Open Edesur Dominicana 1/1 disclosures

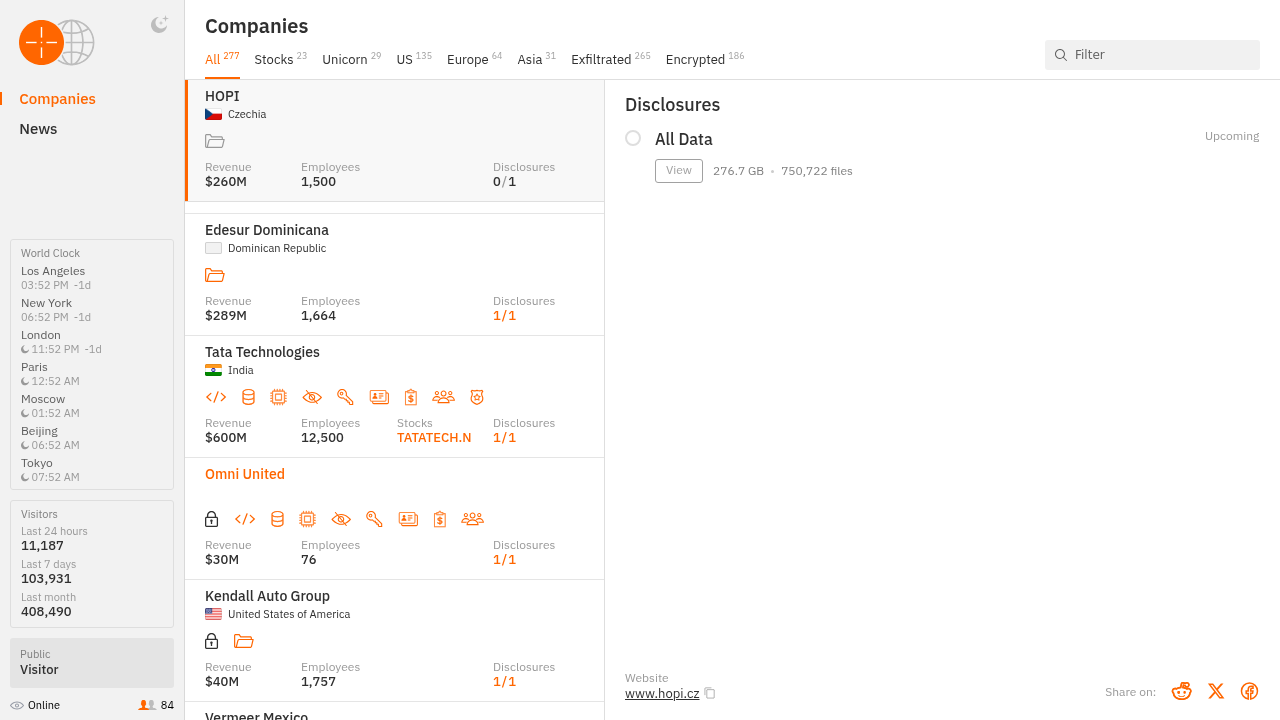pos(505,315)
